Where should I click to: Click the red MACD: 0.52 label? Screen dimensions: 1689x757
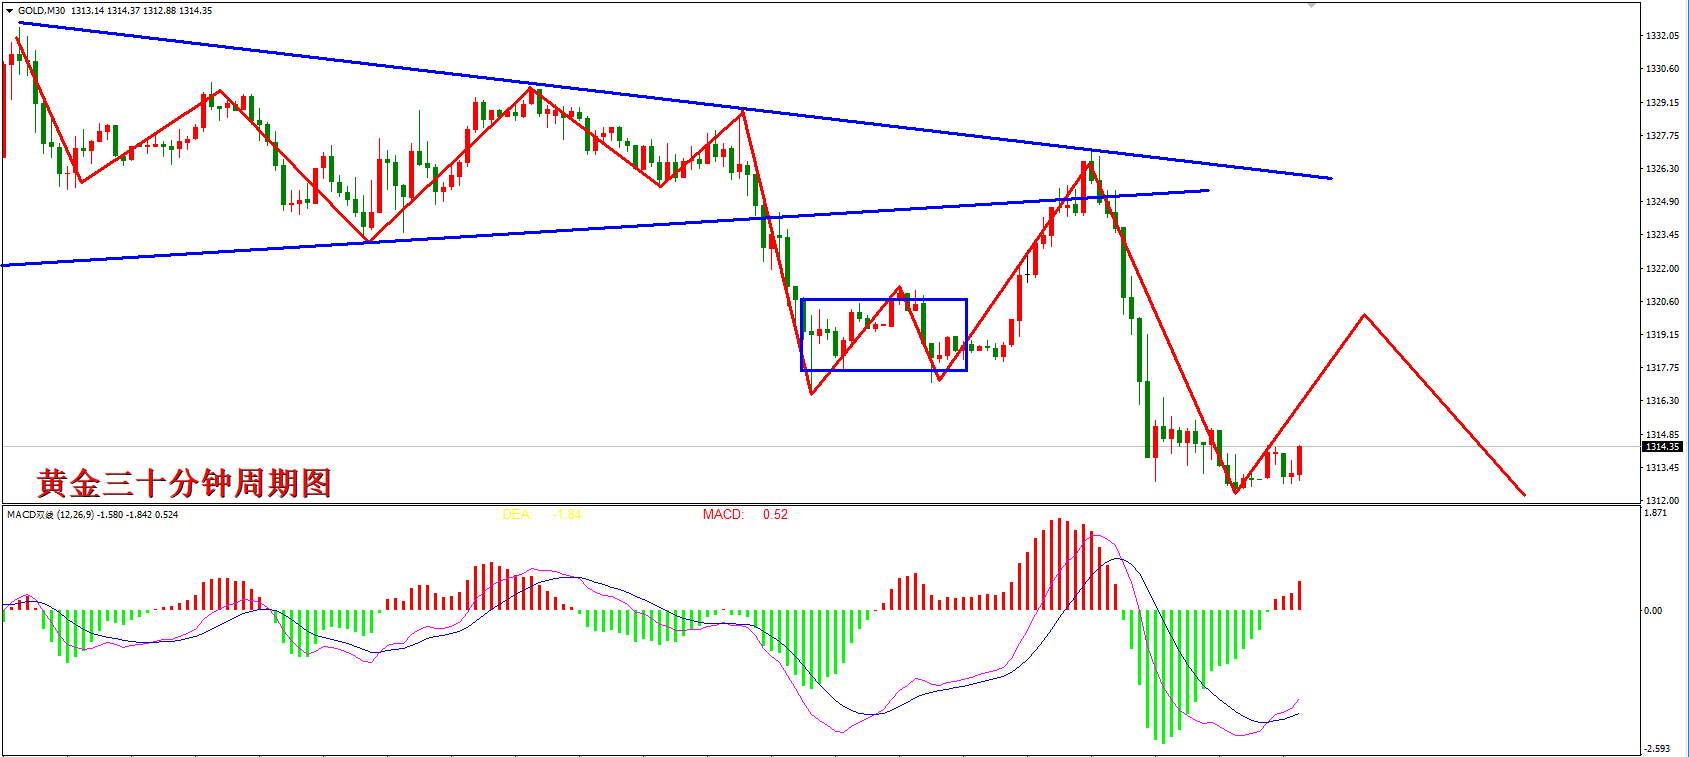coord(745,515)
